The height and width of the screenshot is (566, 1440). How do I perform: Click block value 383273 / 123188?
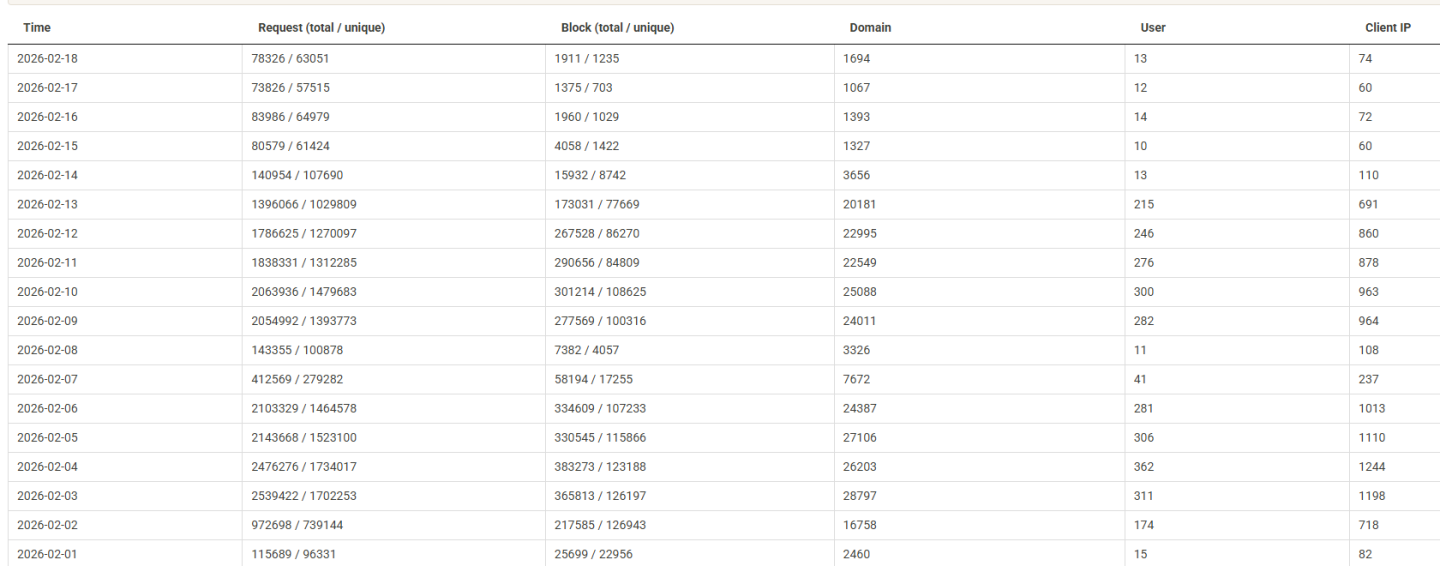point(601,467)
